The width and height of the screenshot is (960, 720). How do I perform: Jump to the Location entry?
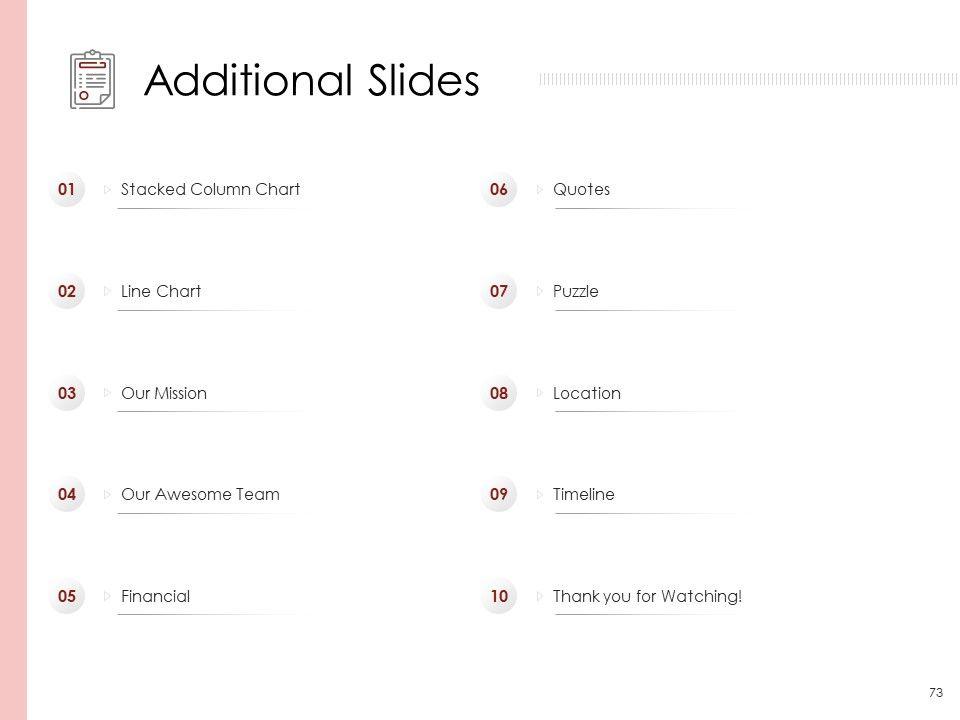point(587,393)
